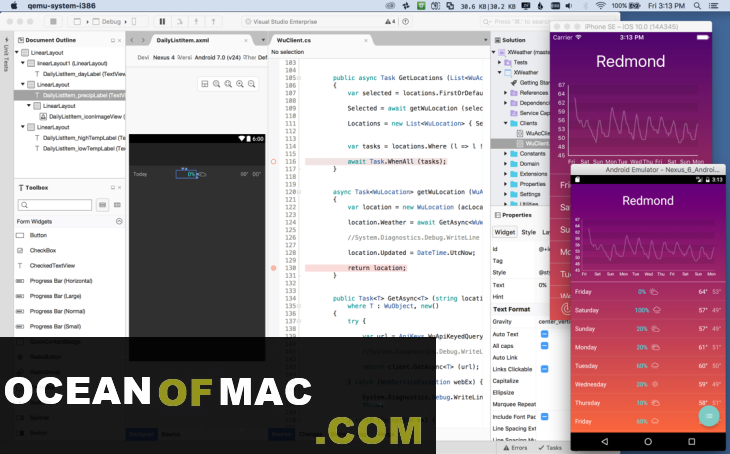Navigate back with the left arrow beside DailyListItem tab
The height and width of the screenshot is (454, 730).
click(x=132, y=40)
